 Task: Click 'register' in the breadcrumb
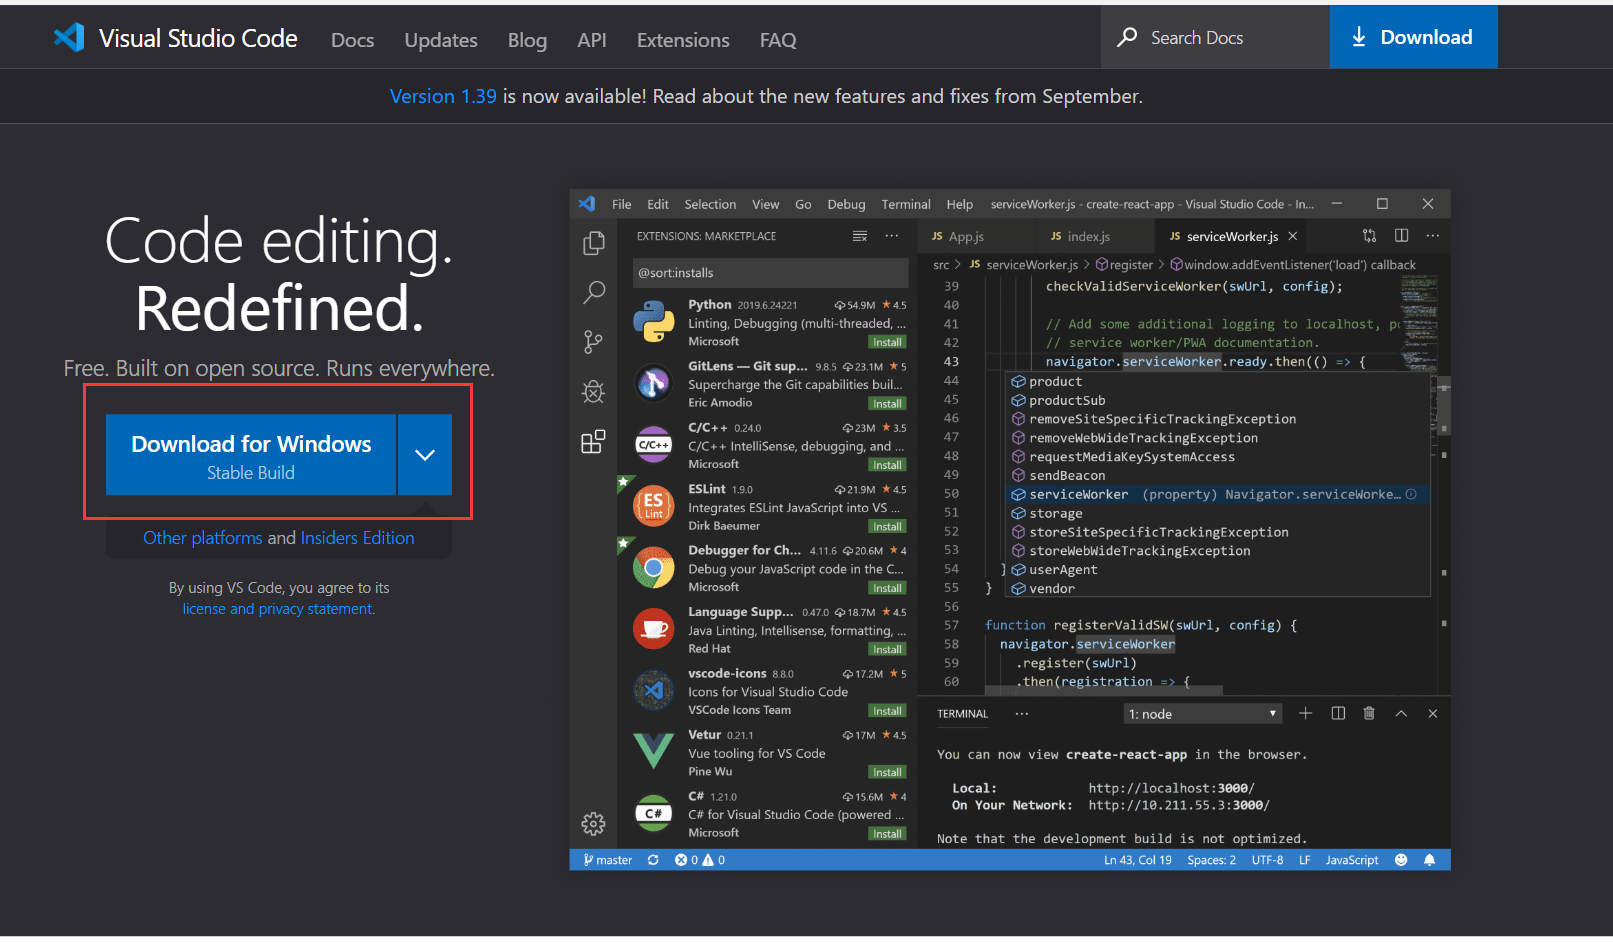[1125, 265]
